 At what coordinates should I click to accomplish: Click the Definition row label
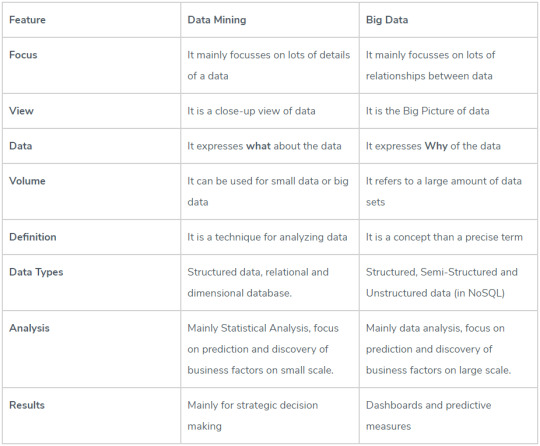pyautogui.click(x=33, y=237)
